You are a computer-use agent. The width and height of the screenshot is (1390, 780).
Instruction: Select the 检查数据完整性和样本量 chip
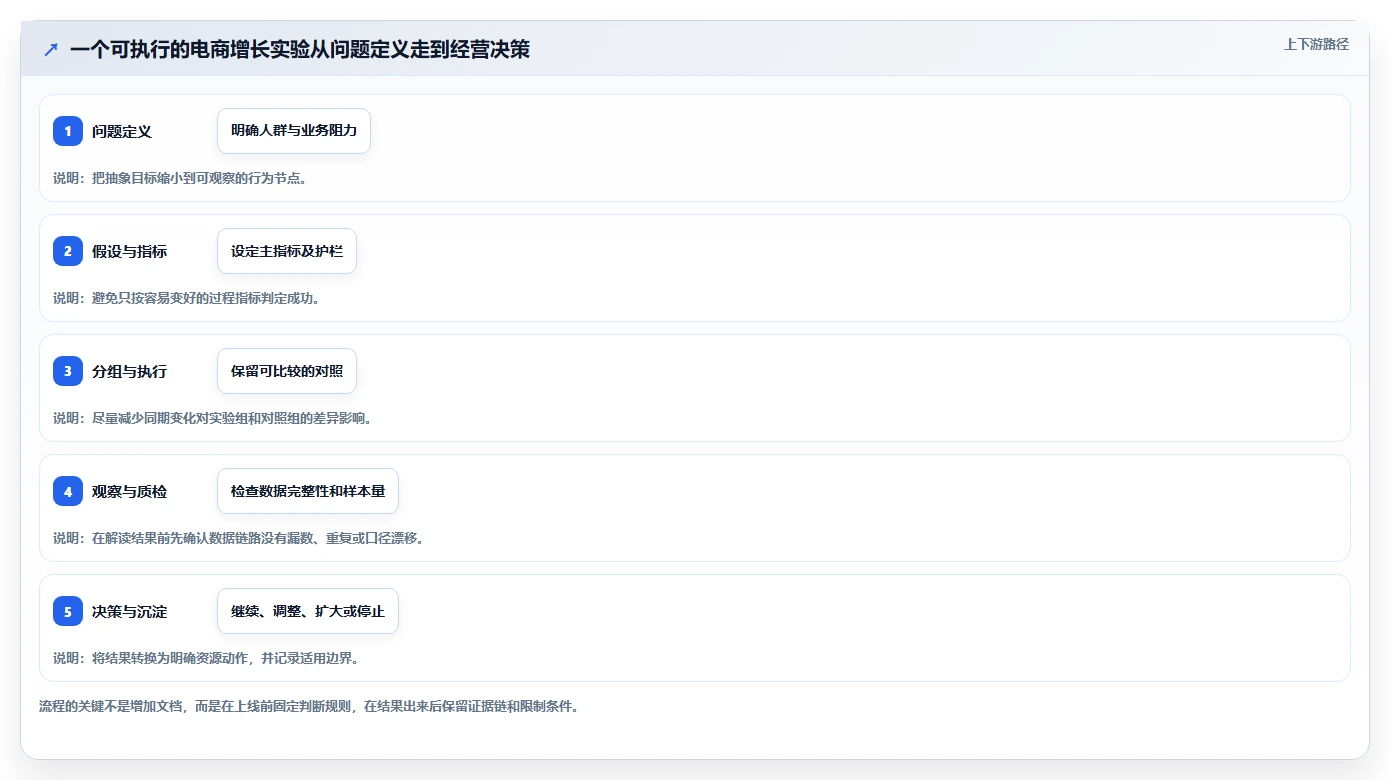308,491
